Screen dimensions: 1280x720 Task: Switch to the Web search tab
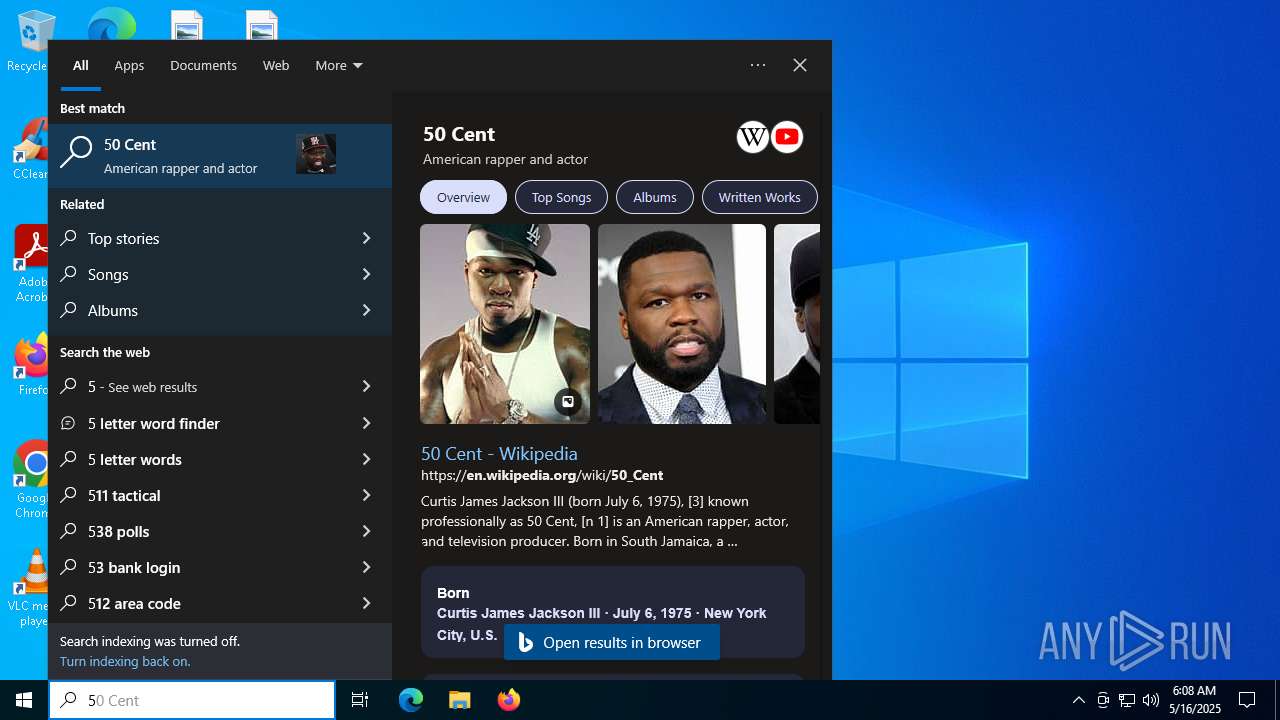[x=276, y=65]
